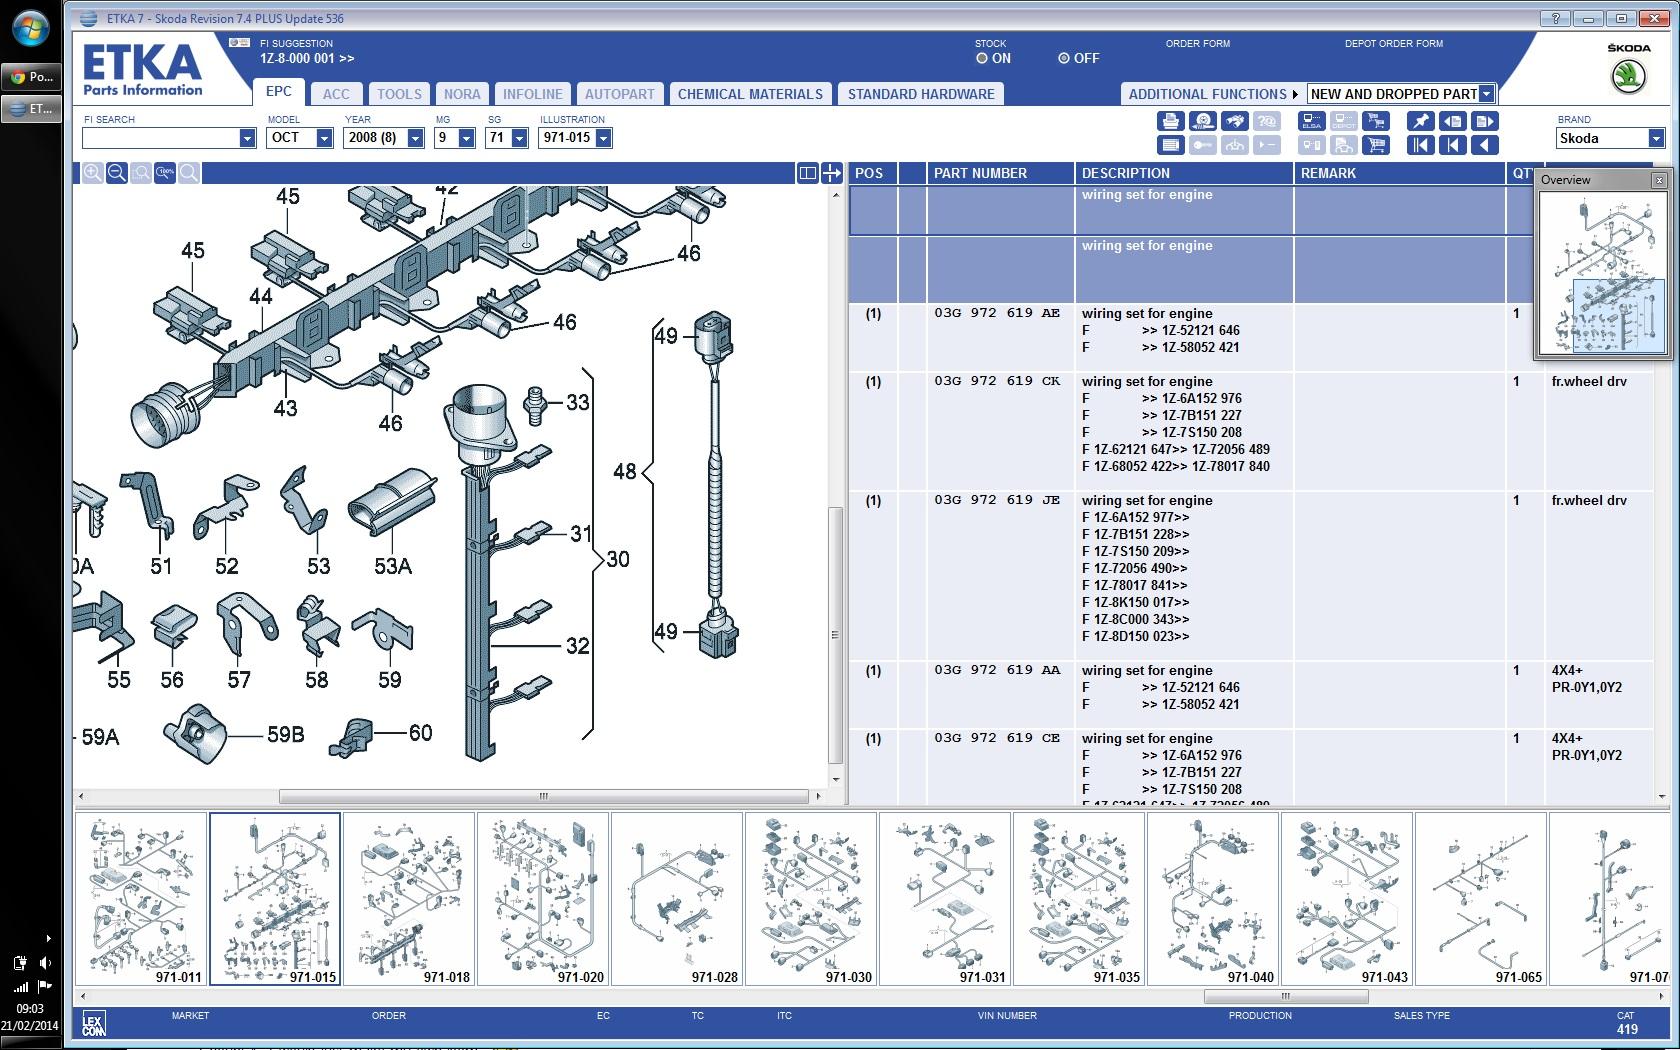This screenshot has width=1680, height=1050.
Task: Open the YEAR dropdown showing 2008 (8)
Action: click(415, 138)
